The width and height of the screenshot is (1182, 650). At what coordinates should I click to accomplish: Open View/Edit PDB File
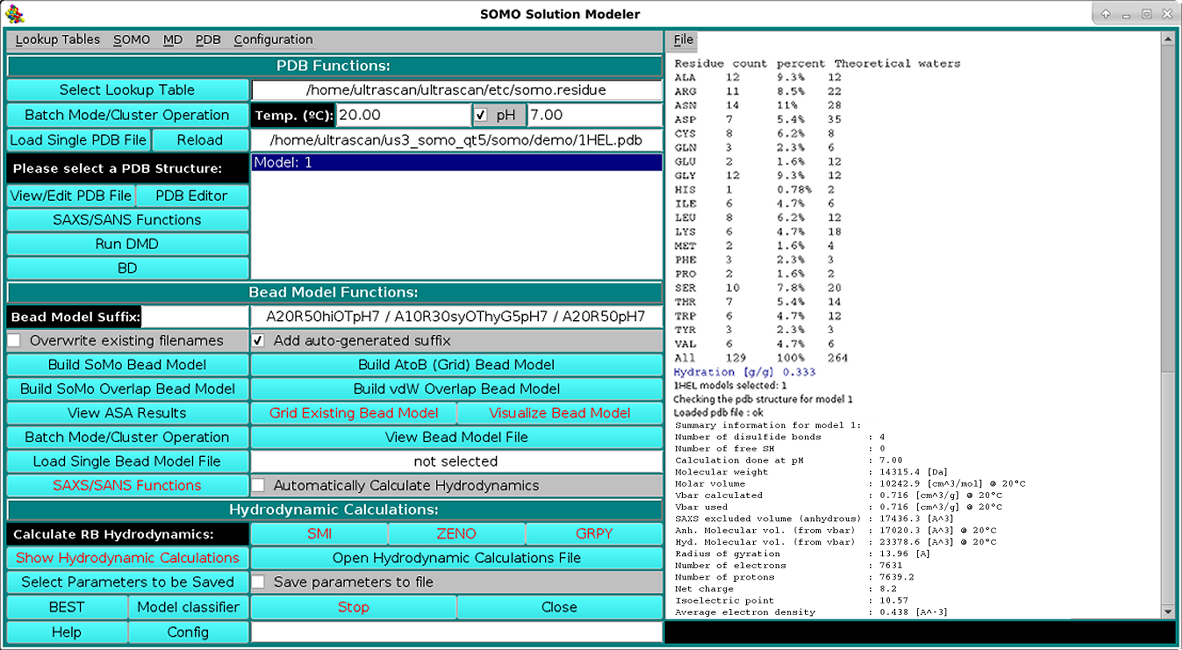click(71, 196)
